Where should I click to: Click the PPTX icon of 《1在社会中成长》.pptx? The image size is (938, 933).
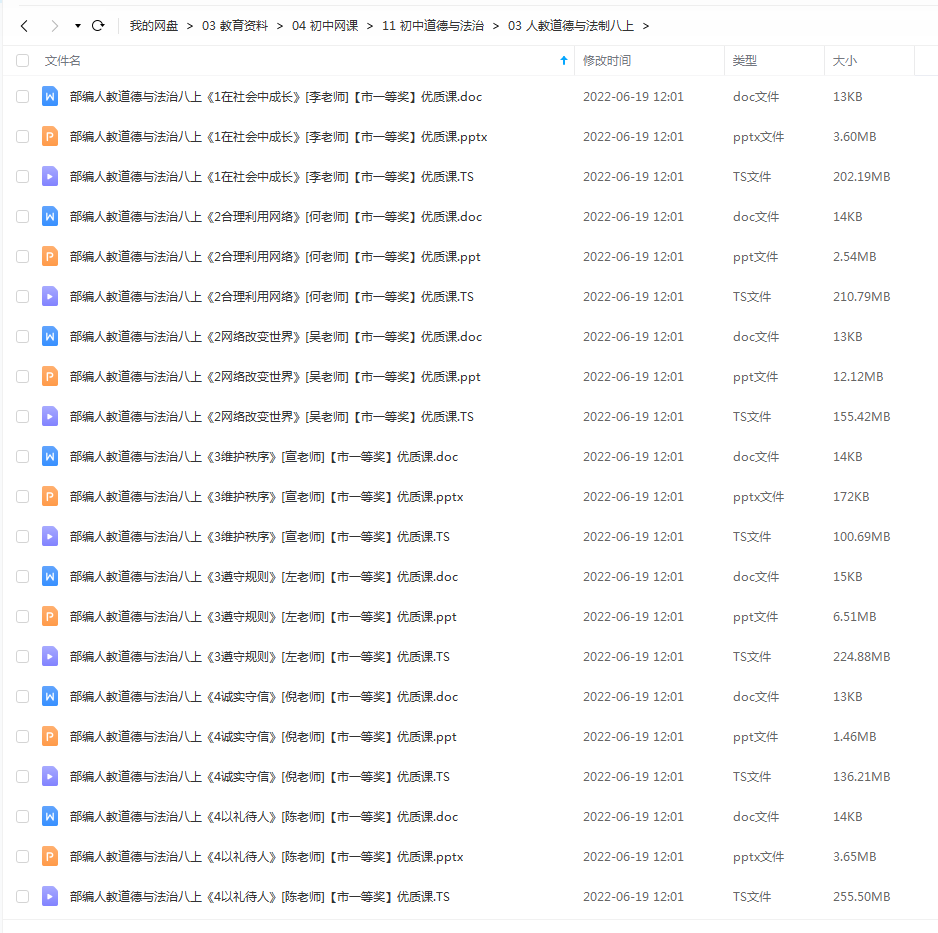49,136
